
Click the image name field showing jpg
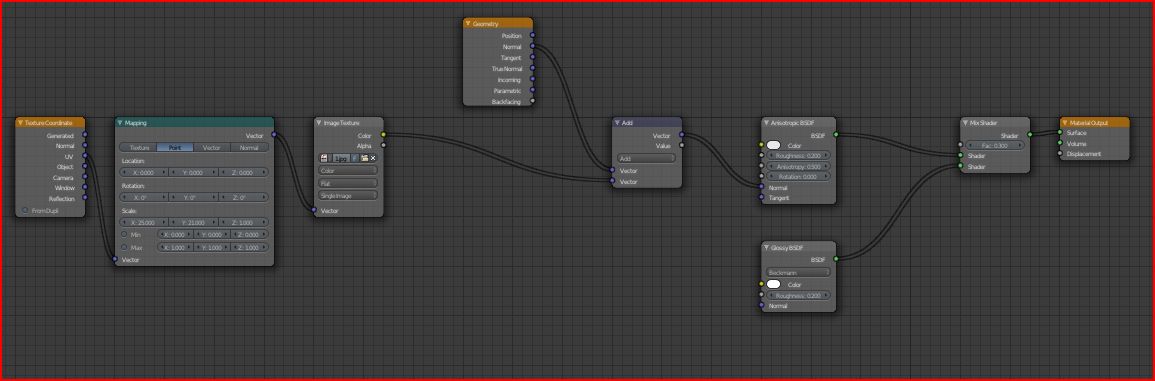340,158
